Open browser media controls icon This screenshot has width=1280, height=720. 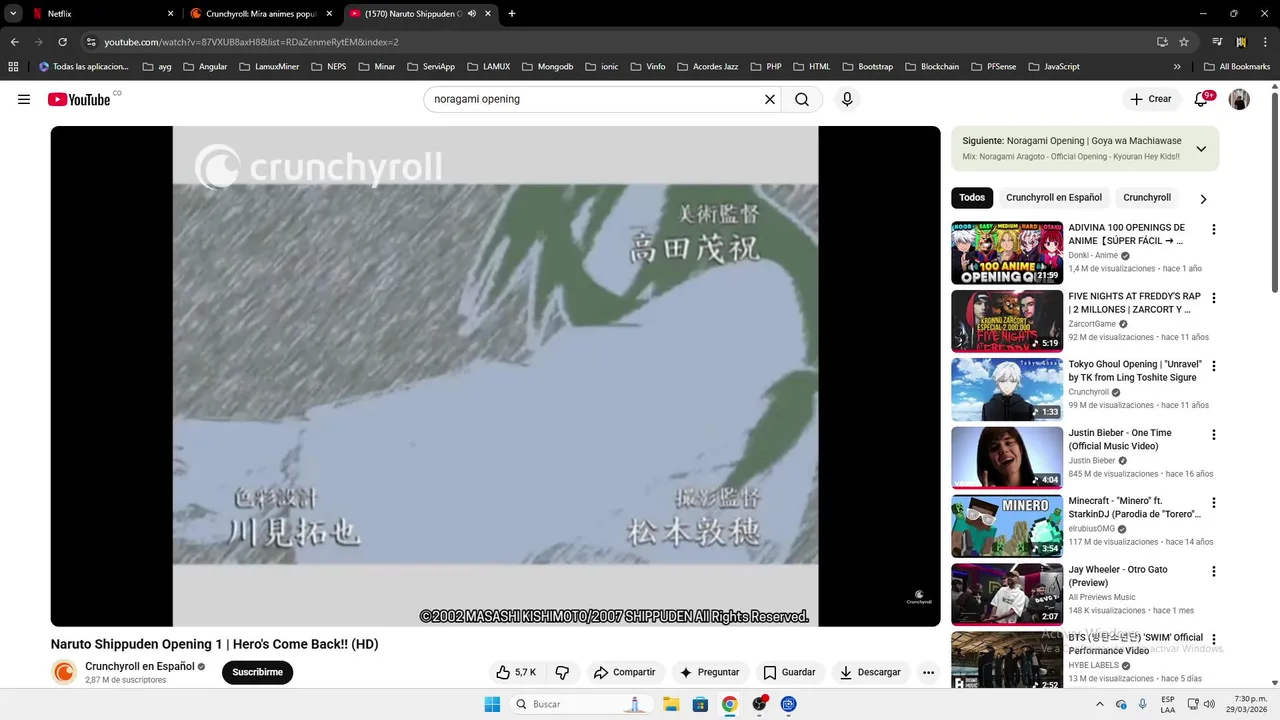pos(1217,42)
